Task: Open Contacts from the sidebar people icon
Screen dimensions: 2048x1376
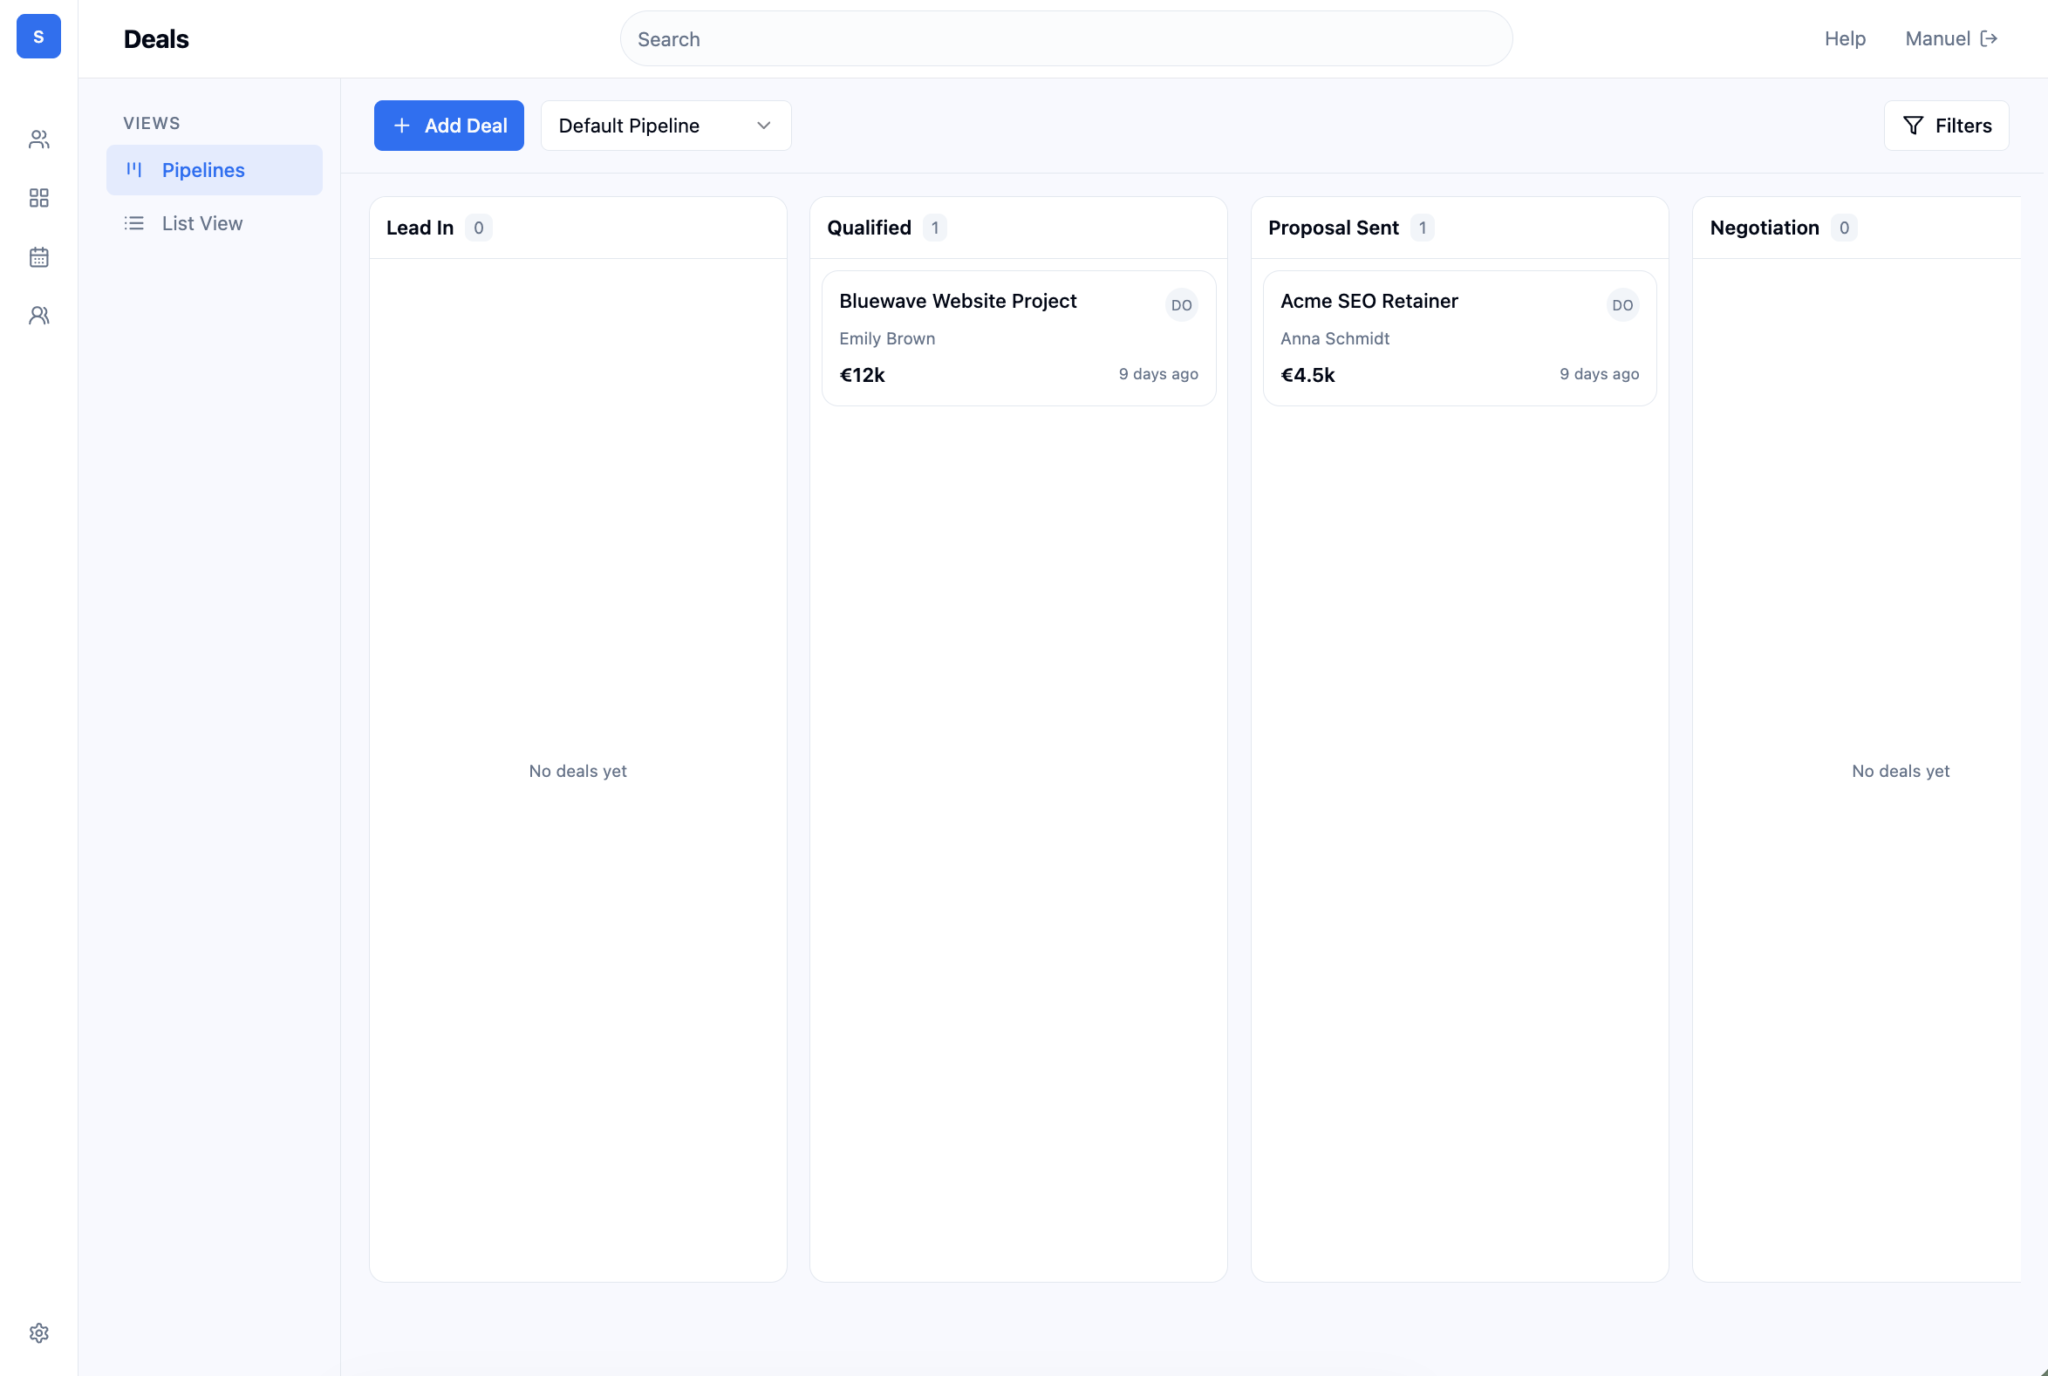Action: (x=39, y=140)
